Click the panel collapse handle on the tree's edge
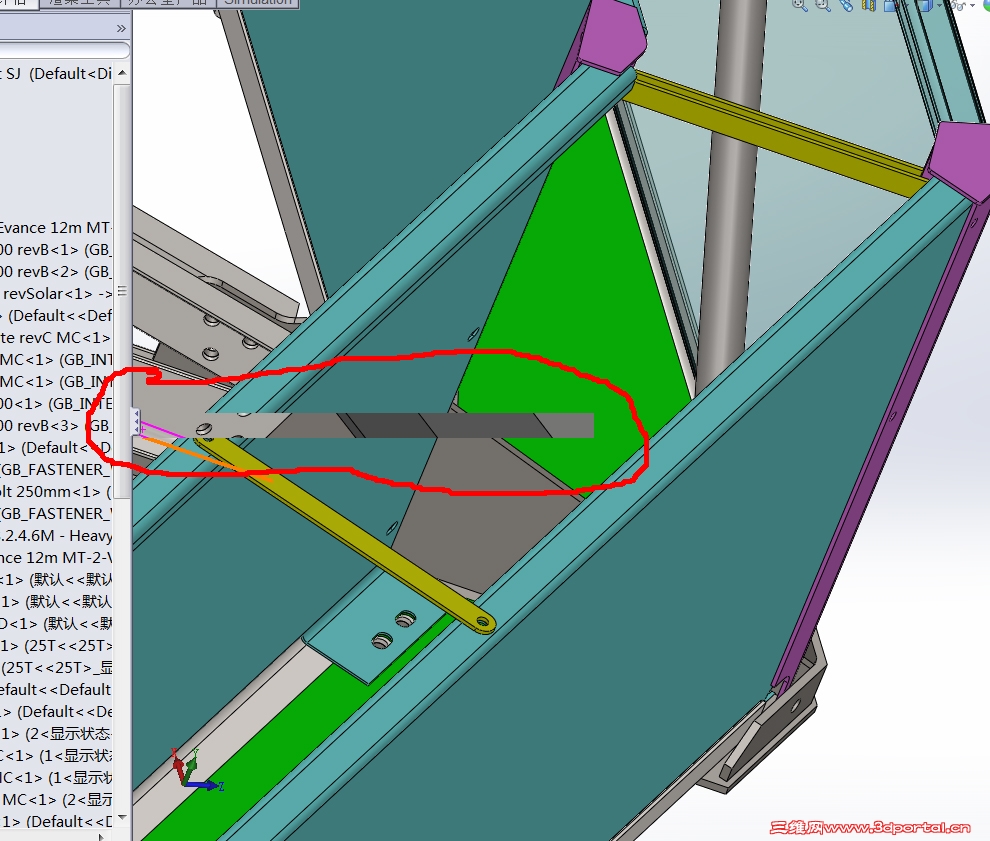Image resolution: width=990 pixels, height=841 pixels. point(136,422)
